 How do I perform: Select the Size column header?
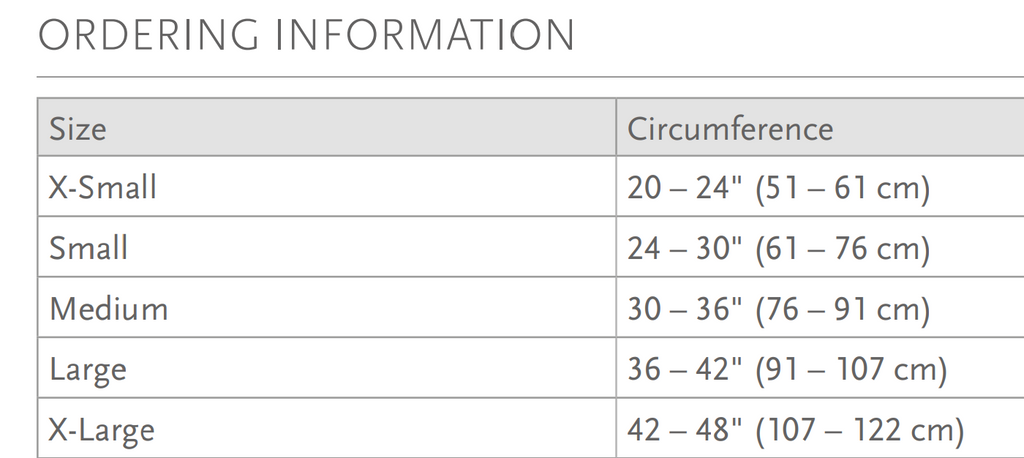coord(327,127)
